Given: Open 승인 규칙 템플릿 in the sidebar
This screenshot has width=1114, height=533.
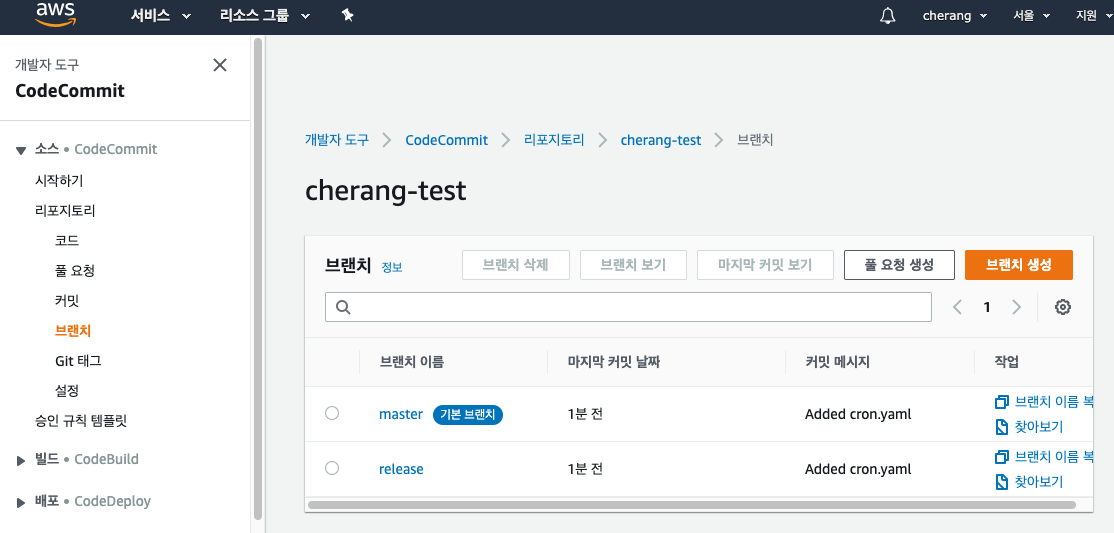Looking at the screenshot, I should (x=80, y=421).
